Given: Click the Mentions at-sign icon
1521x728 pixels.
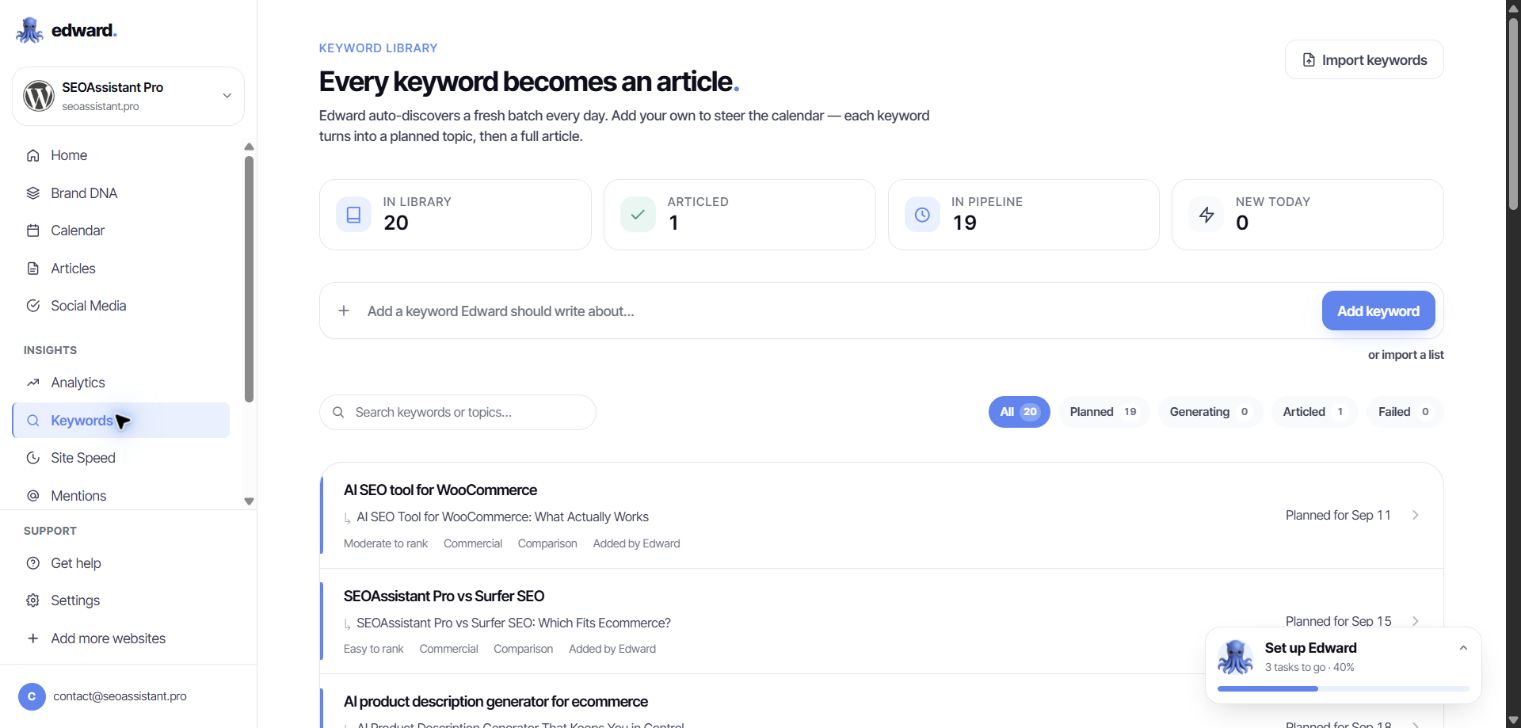Looking at the screenshot, I should 33,495.
